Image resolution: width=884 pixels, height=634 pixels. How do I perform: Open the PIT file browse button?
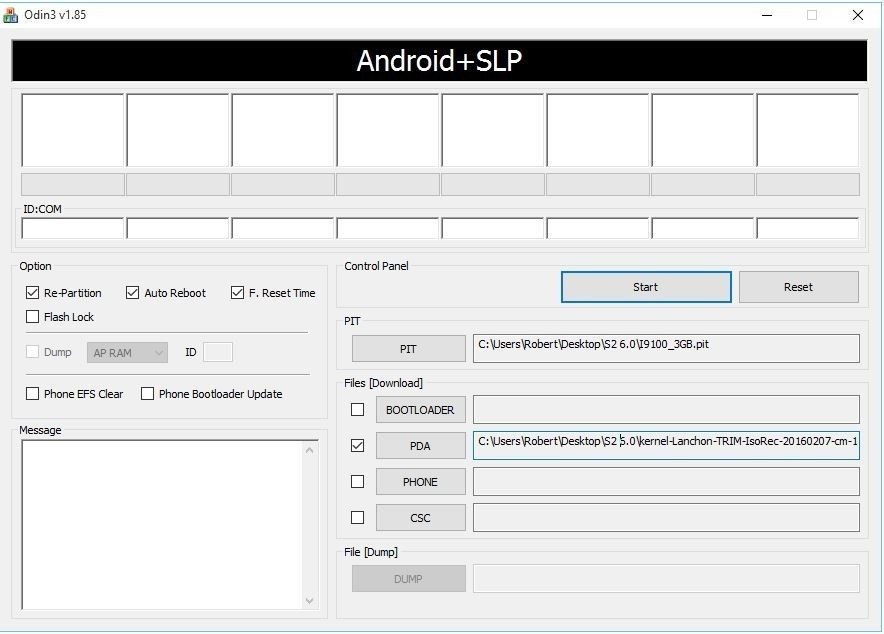[409, 349]
